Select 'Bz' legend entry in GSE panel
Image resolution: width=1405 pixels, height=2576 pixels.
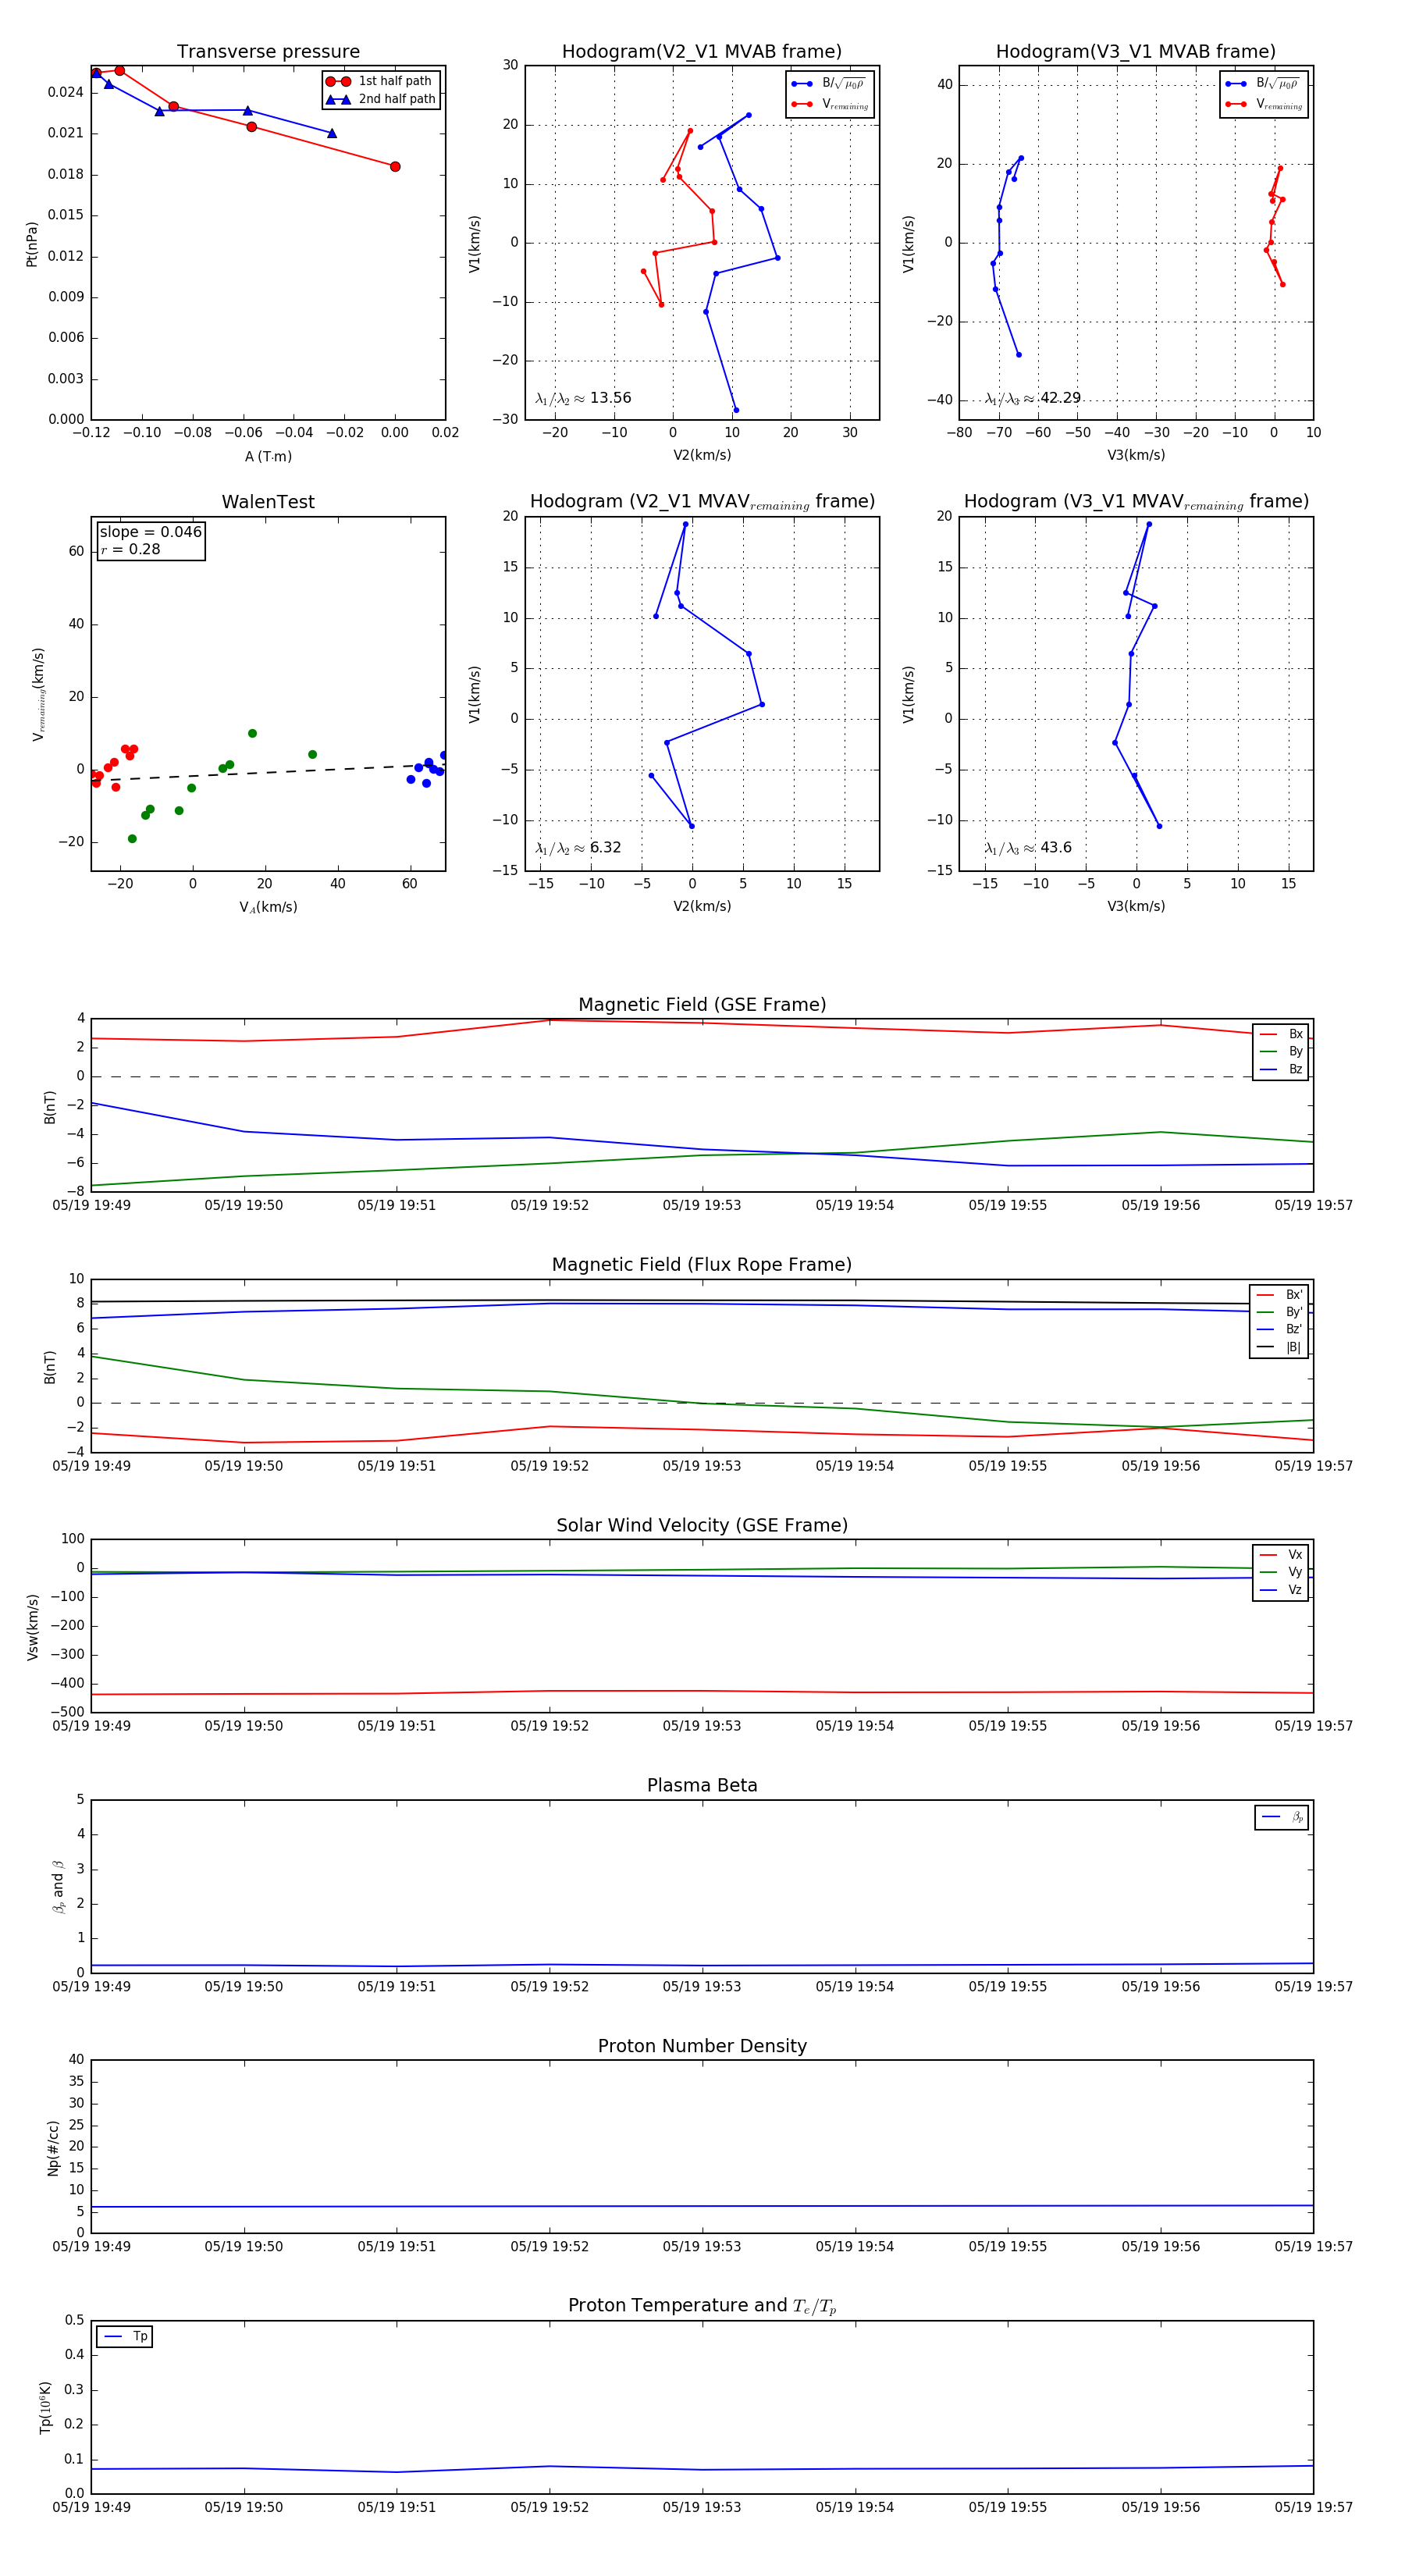1281,1069
